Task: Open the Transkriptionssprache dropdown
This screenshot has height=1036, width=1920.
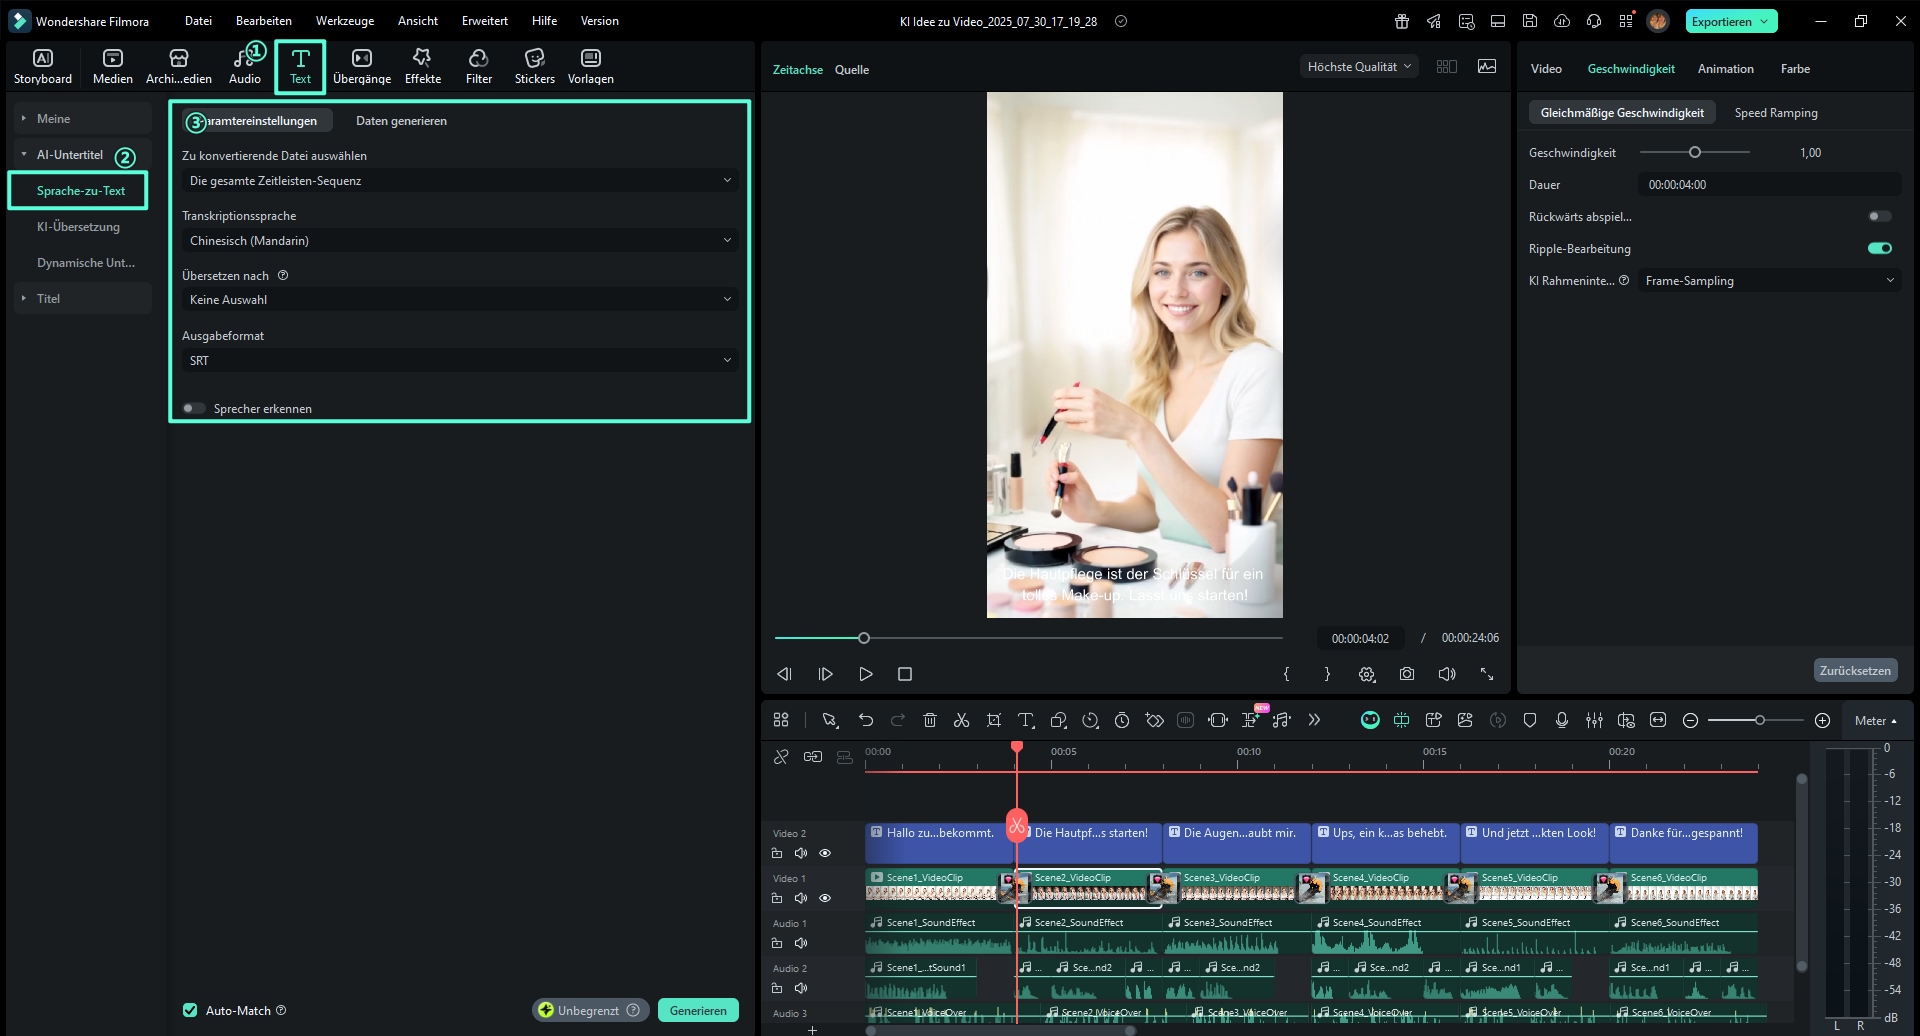Action: (x=460, y=241)
